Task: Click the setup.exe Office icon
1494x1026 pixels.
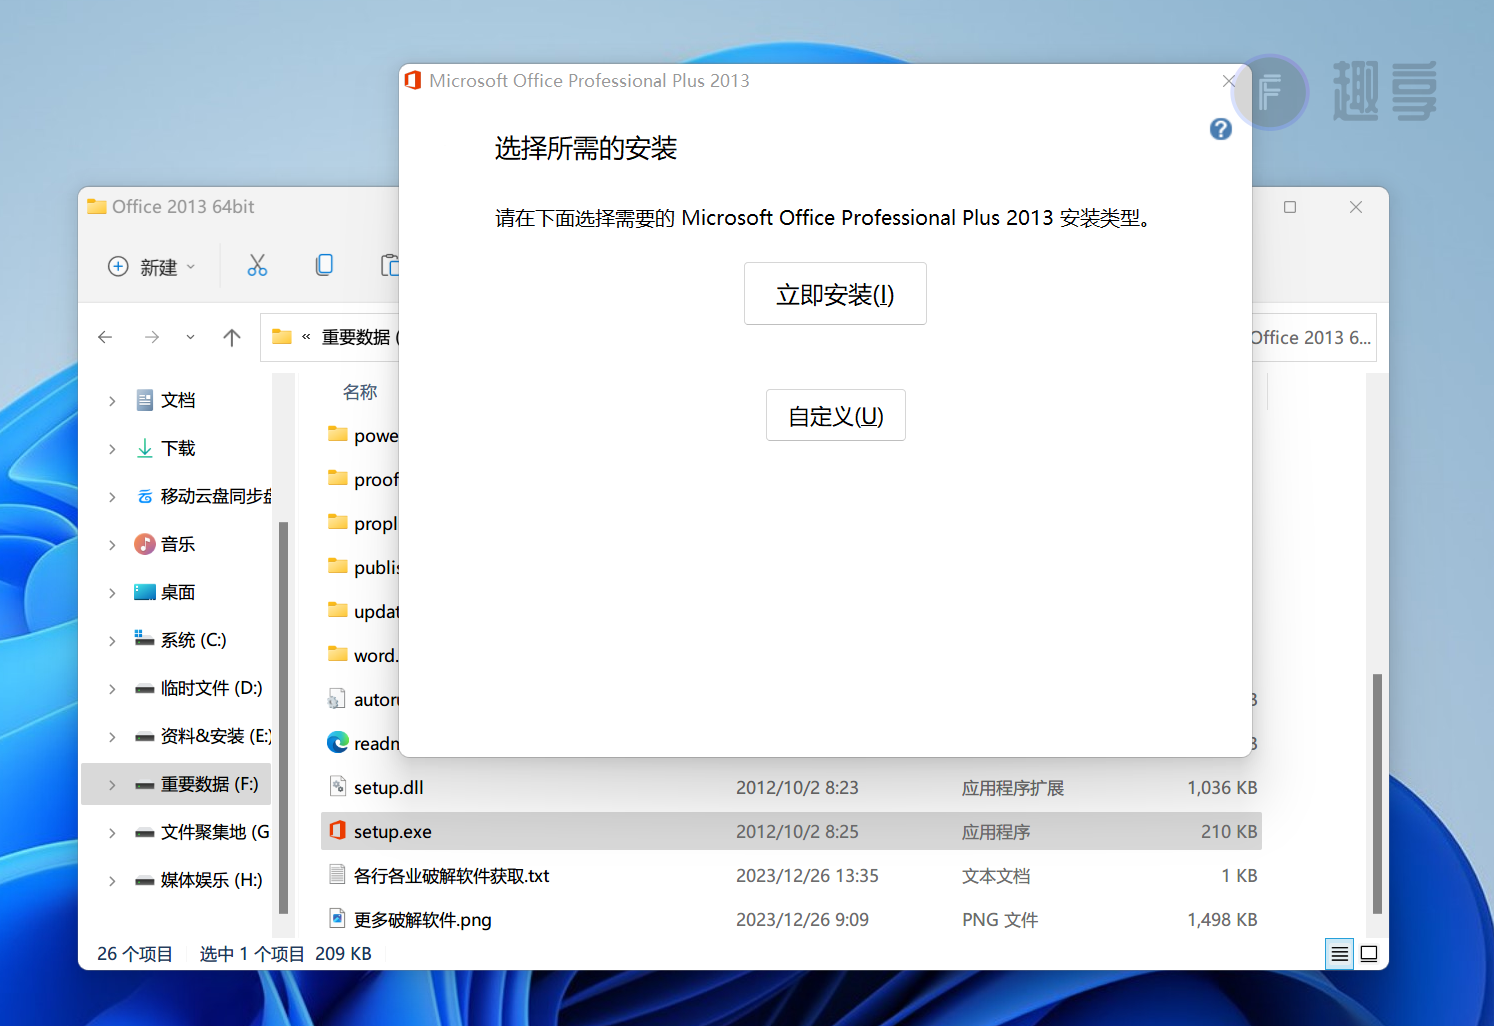Action: [x=338, y=831]
